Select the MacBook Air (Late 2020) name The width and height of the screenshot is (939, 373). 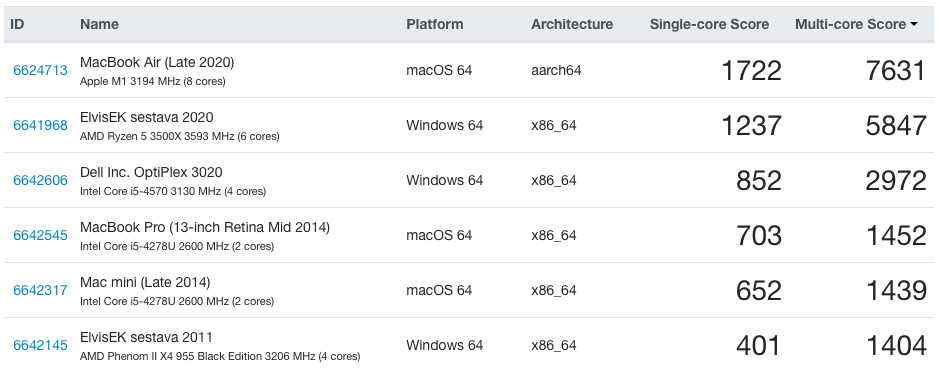pyautogui.click(x=157, y=62)
